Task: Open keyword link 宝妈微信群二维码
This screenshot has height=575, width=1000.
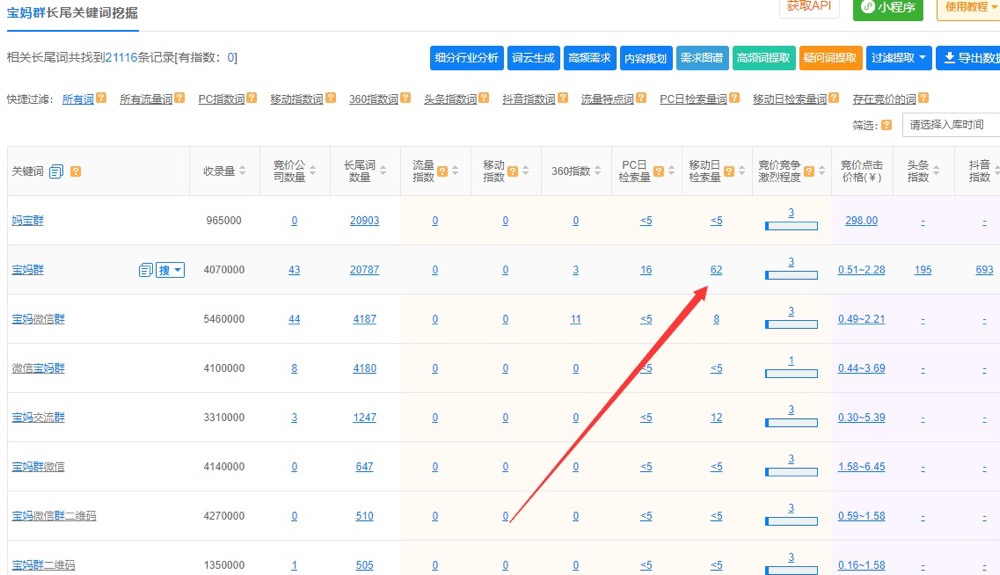Action: click(x=54, y=516)
